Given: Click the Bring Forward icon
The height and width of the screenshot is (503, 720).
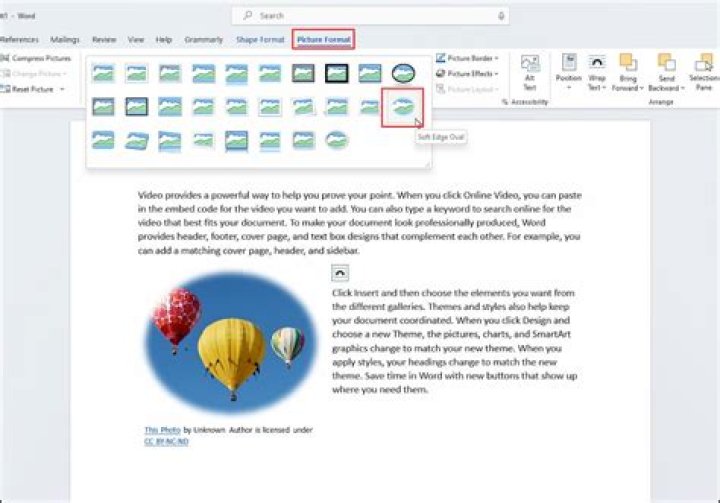Looking at the screenshot, I should (628, 62).
